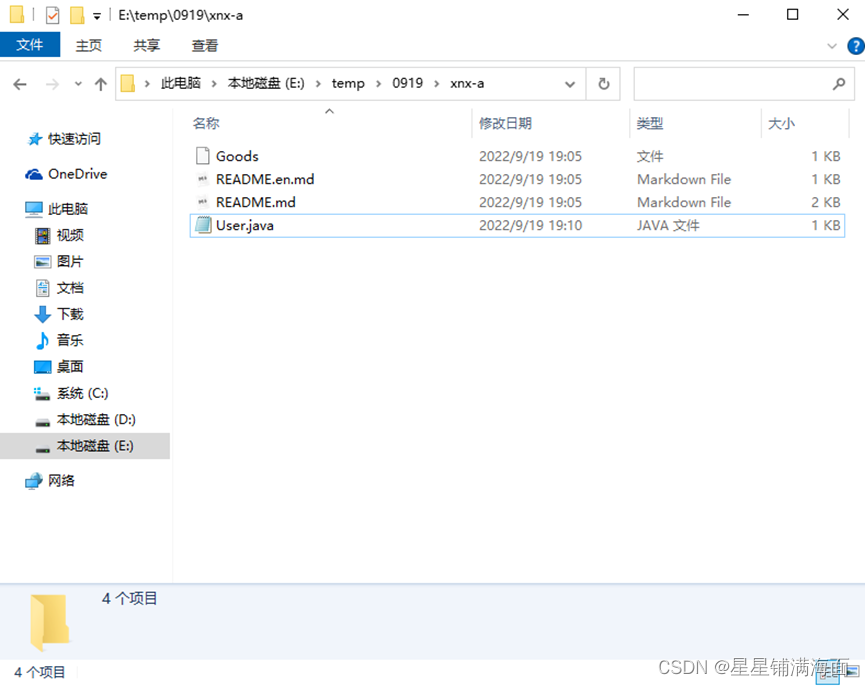The image size is (865, 686).
Task: Click the New Folder quick access icon
Action: [x=77, y=15]
